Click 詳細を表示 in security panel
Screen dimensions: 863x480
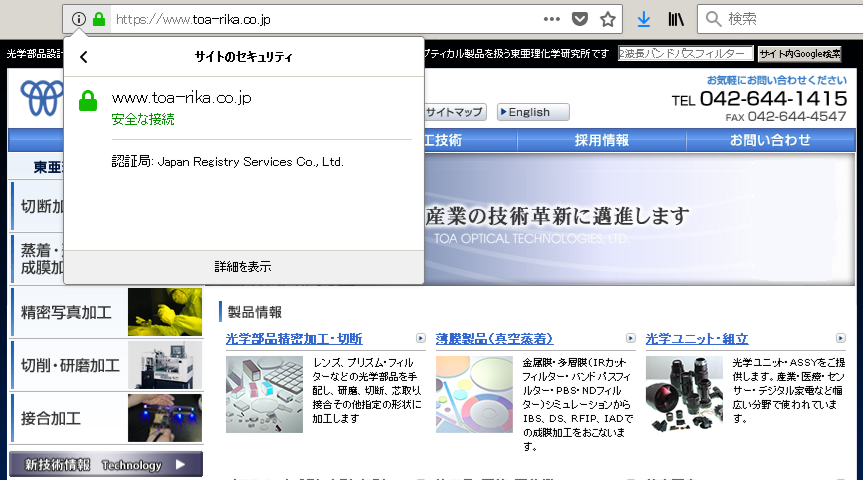click(x=243, y=267)
